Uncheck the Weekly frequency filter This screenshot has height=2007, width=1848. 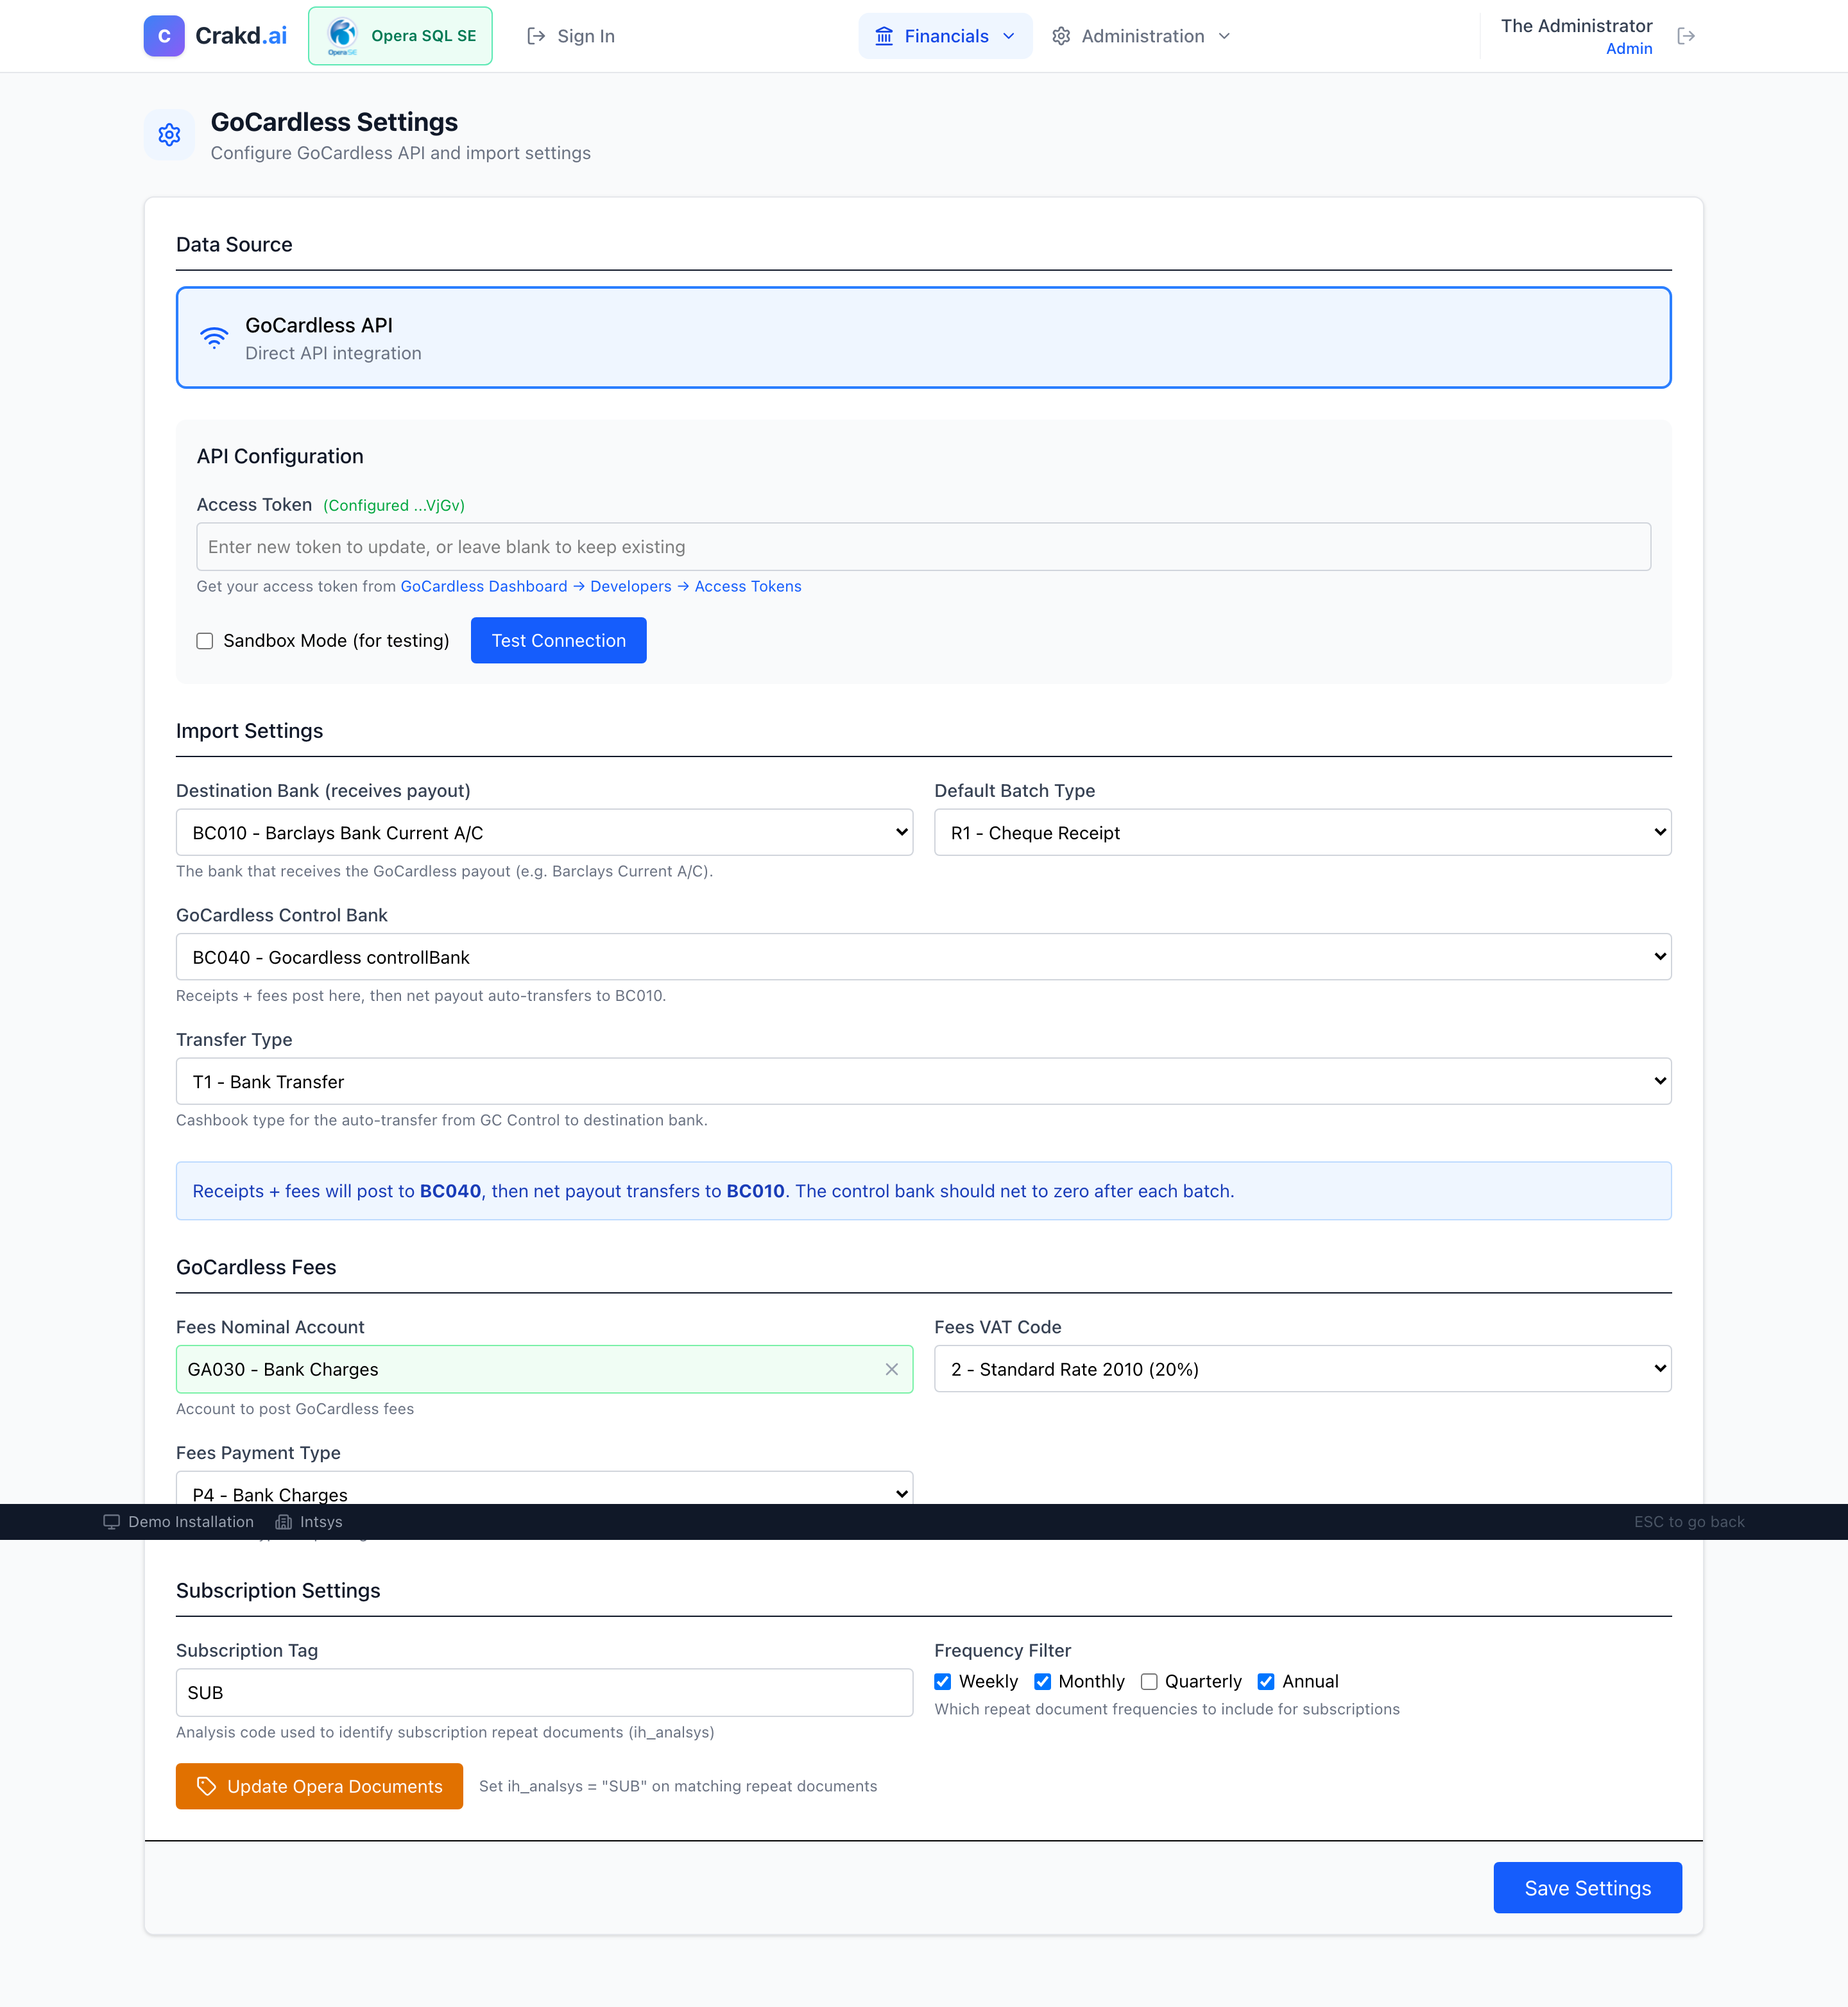click(x=942, y=1681)
